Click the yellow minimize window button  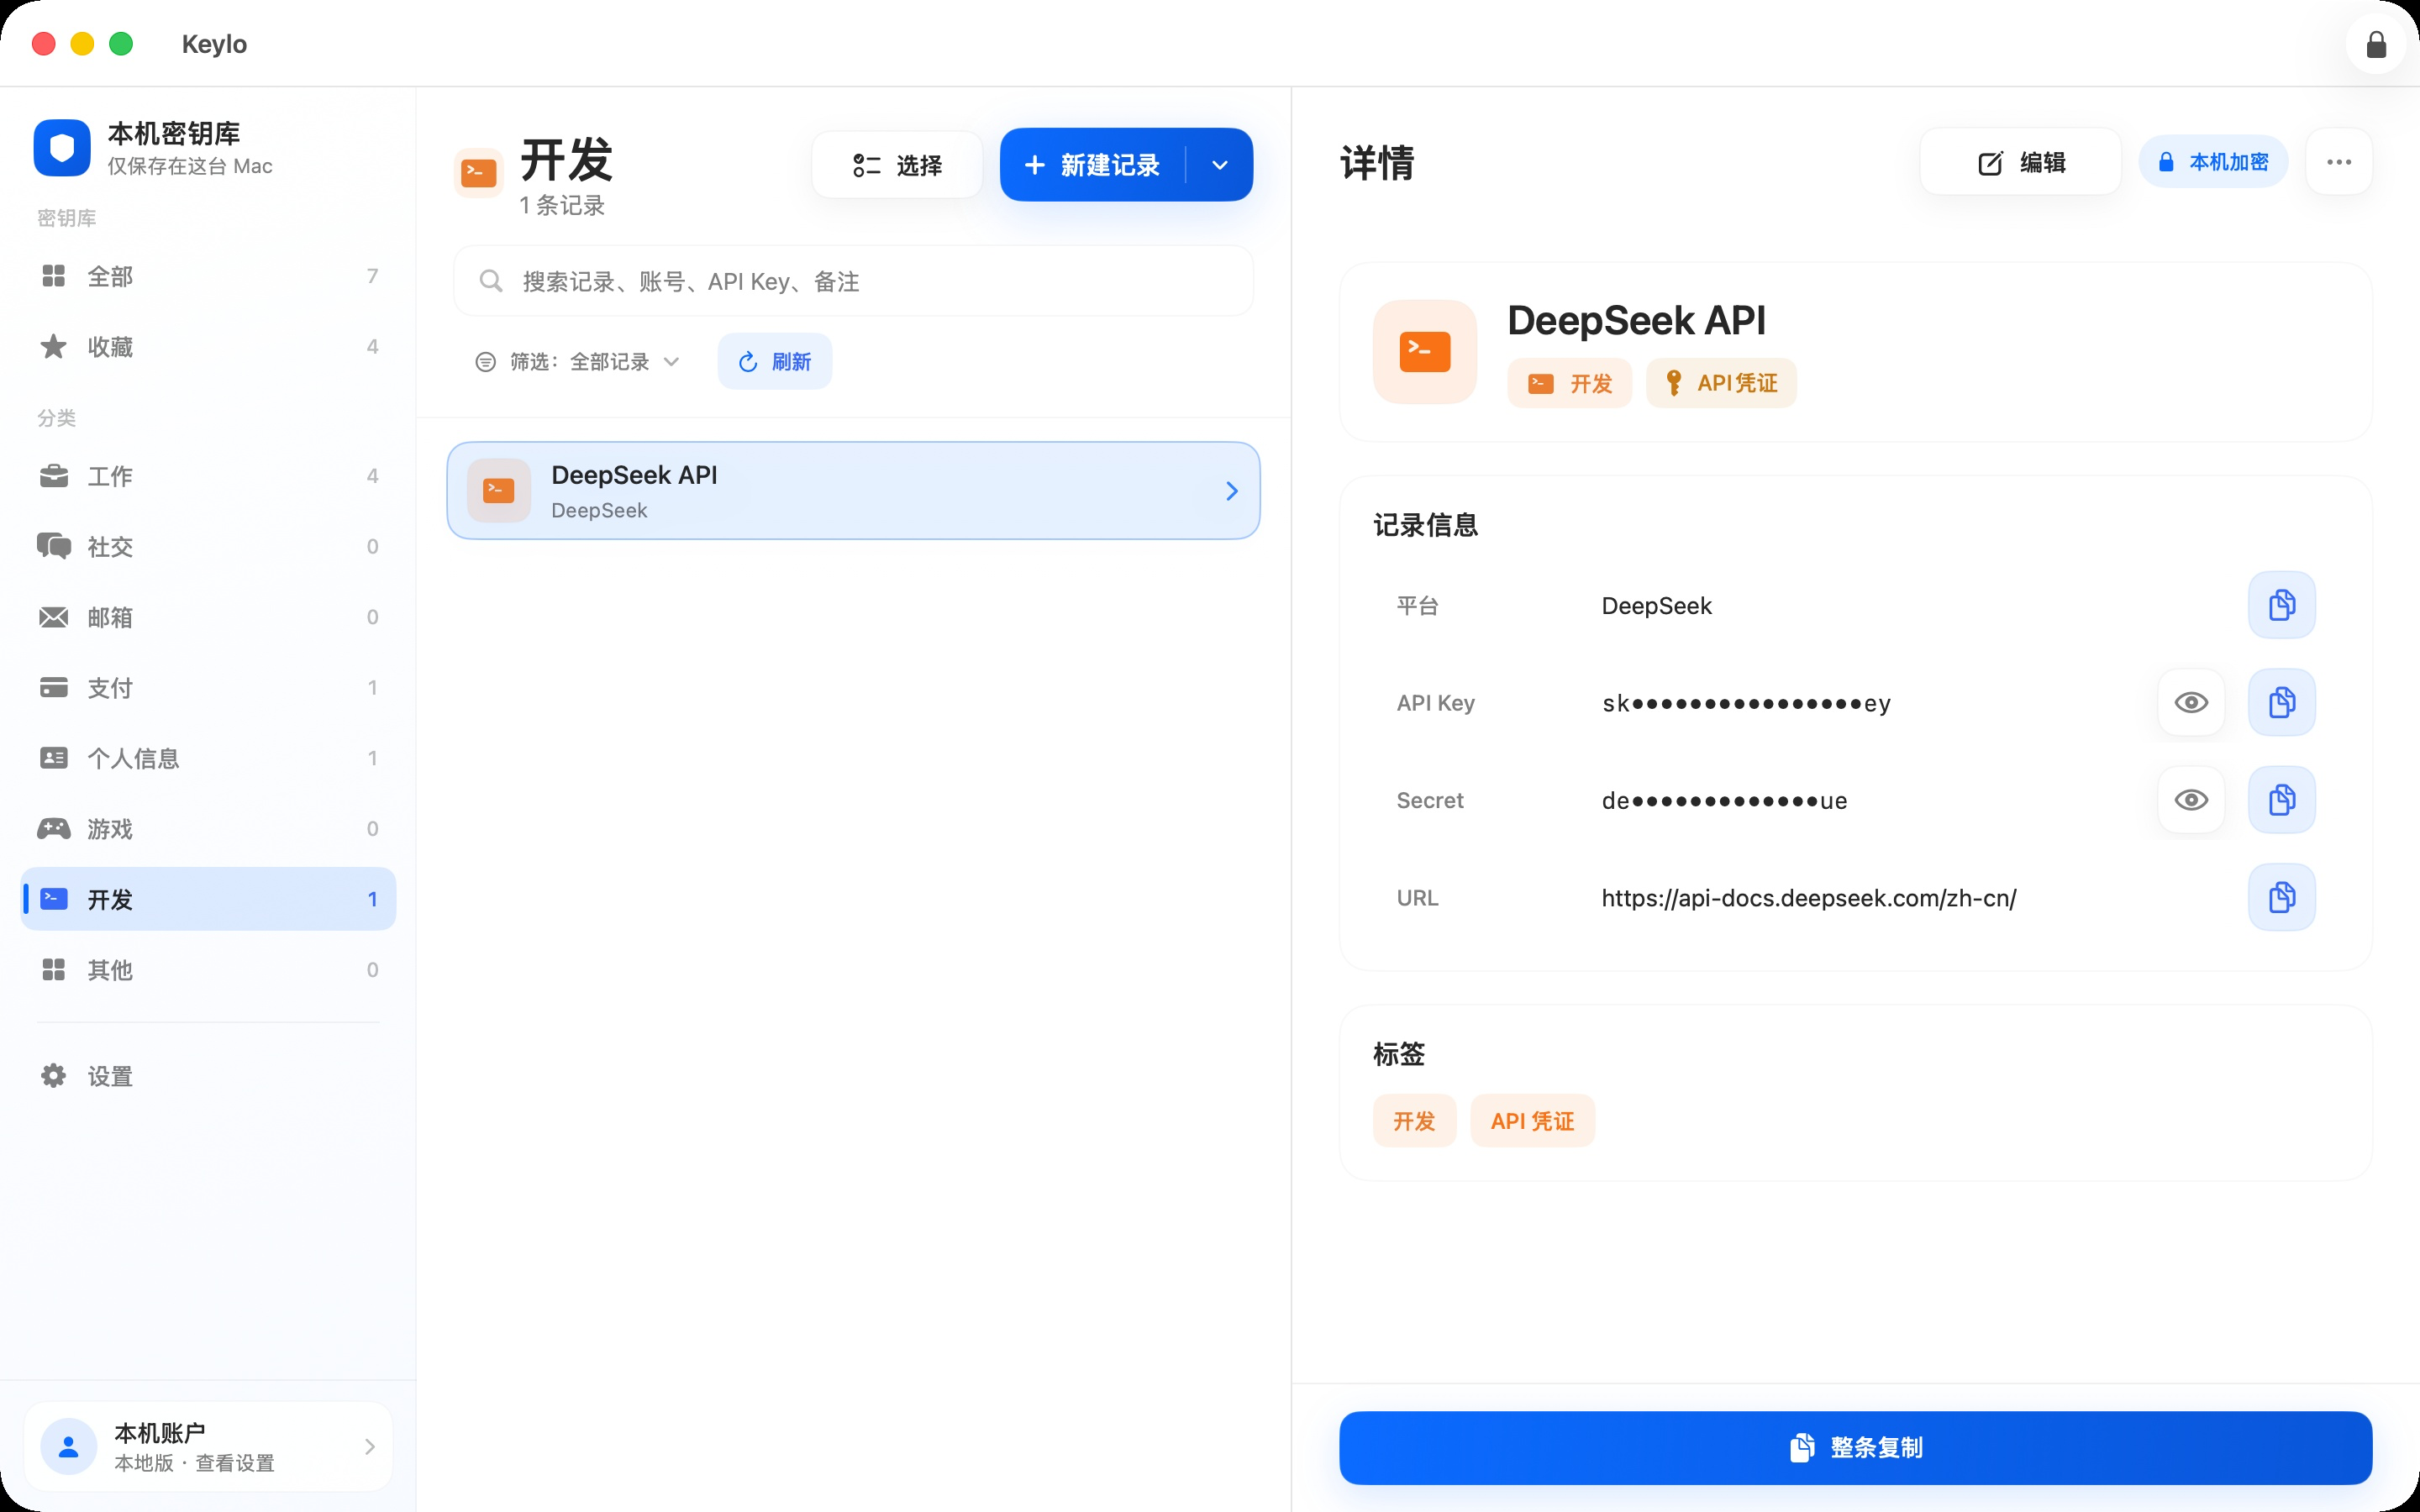[x=82, y=44]
